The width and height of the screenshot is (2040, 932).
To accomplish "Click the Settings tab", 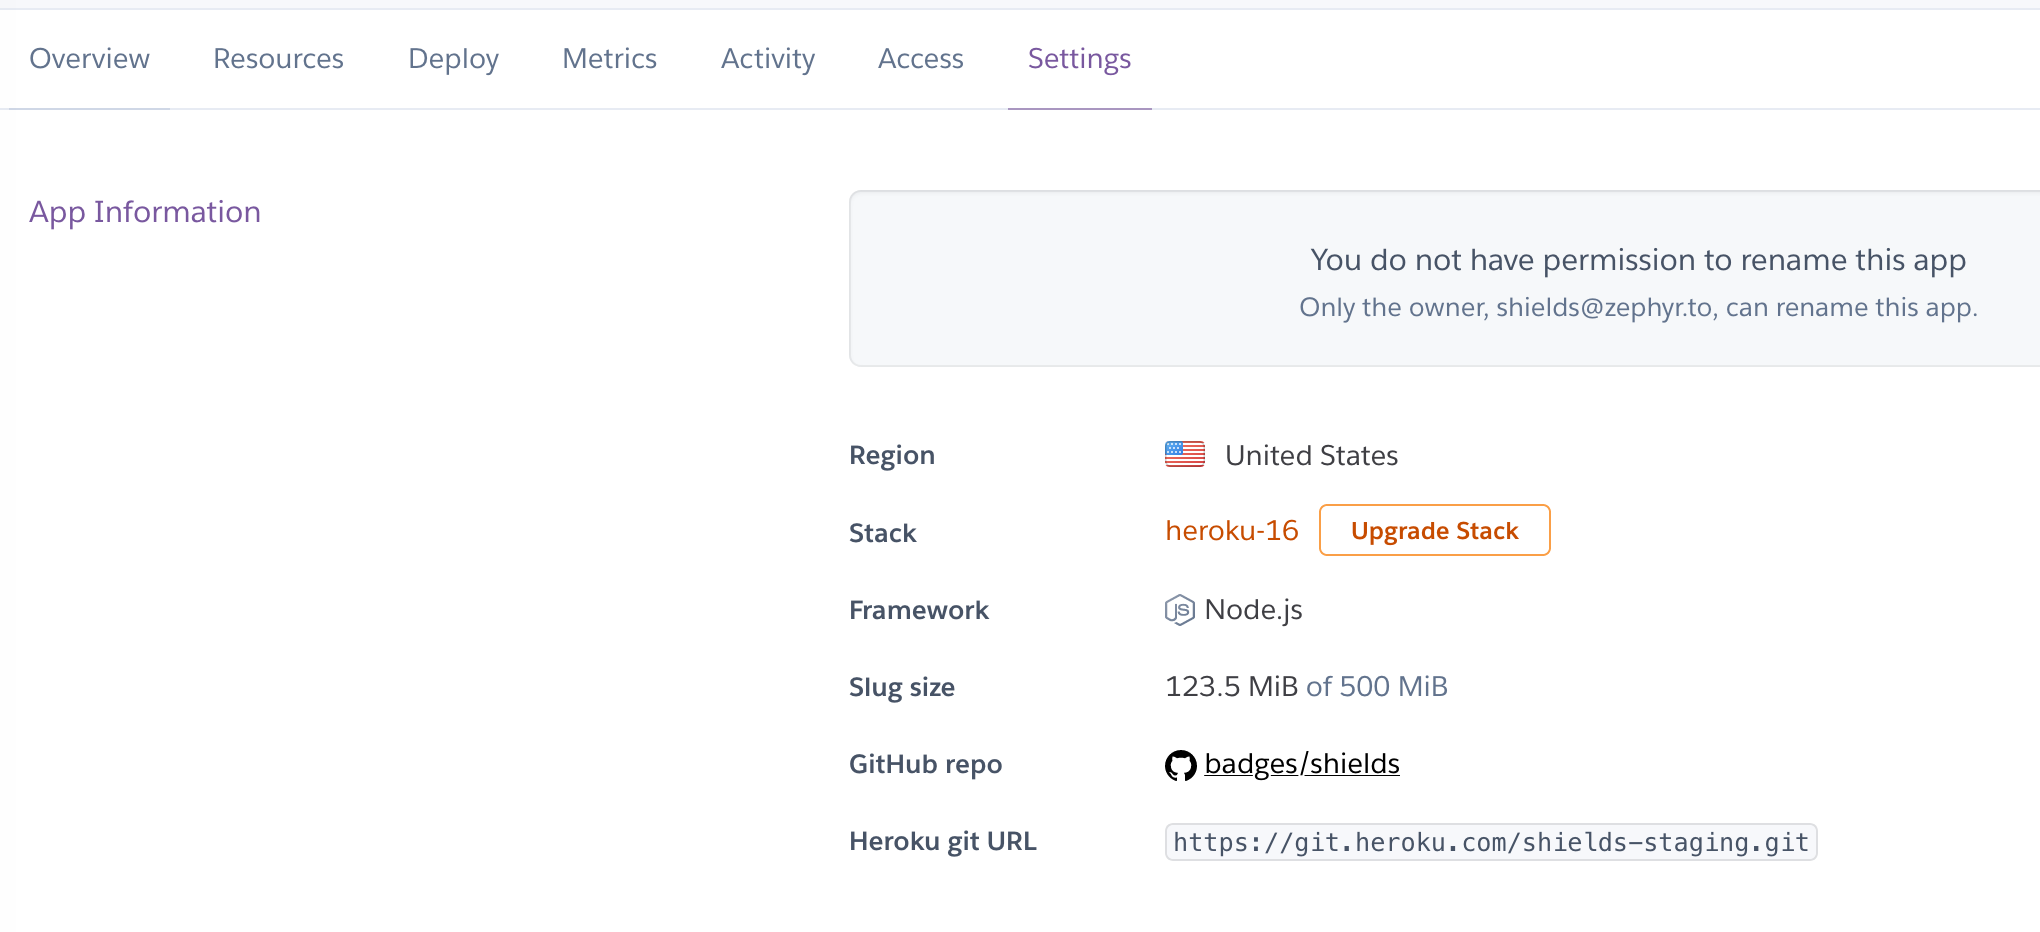I will coord(1079,59).
